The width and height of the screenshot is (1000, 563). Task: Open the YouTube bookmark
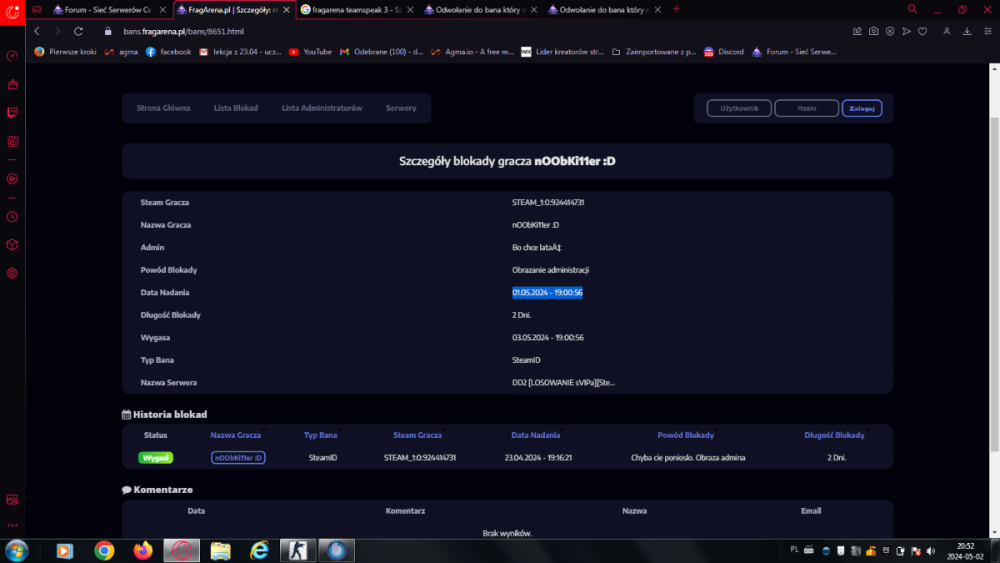[x=310, y=51]
